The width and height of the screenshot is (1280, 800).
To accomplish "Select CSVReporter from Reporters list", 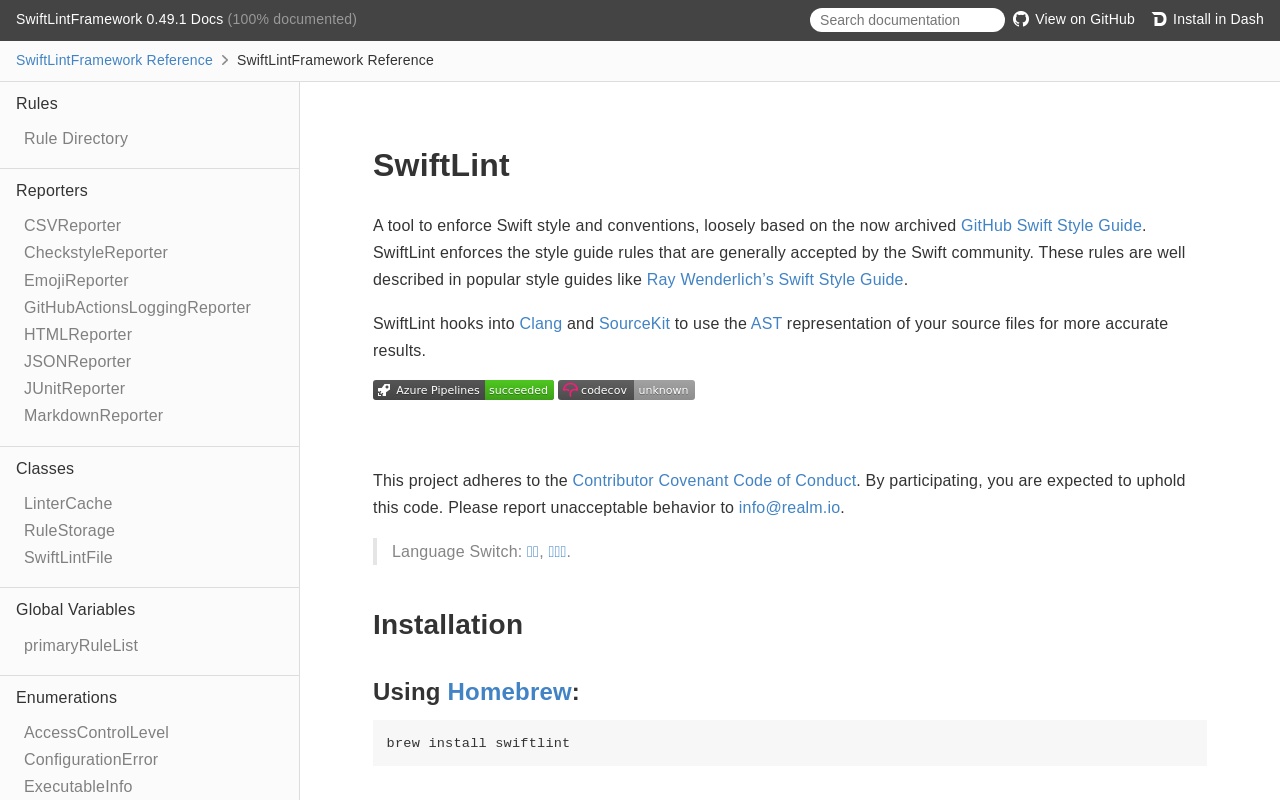I will point(72,226).
